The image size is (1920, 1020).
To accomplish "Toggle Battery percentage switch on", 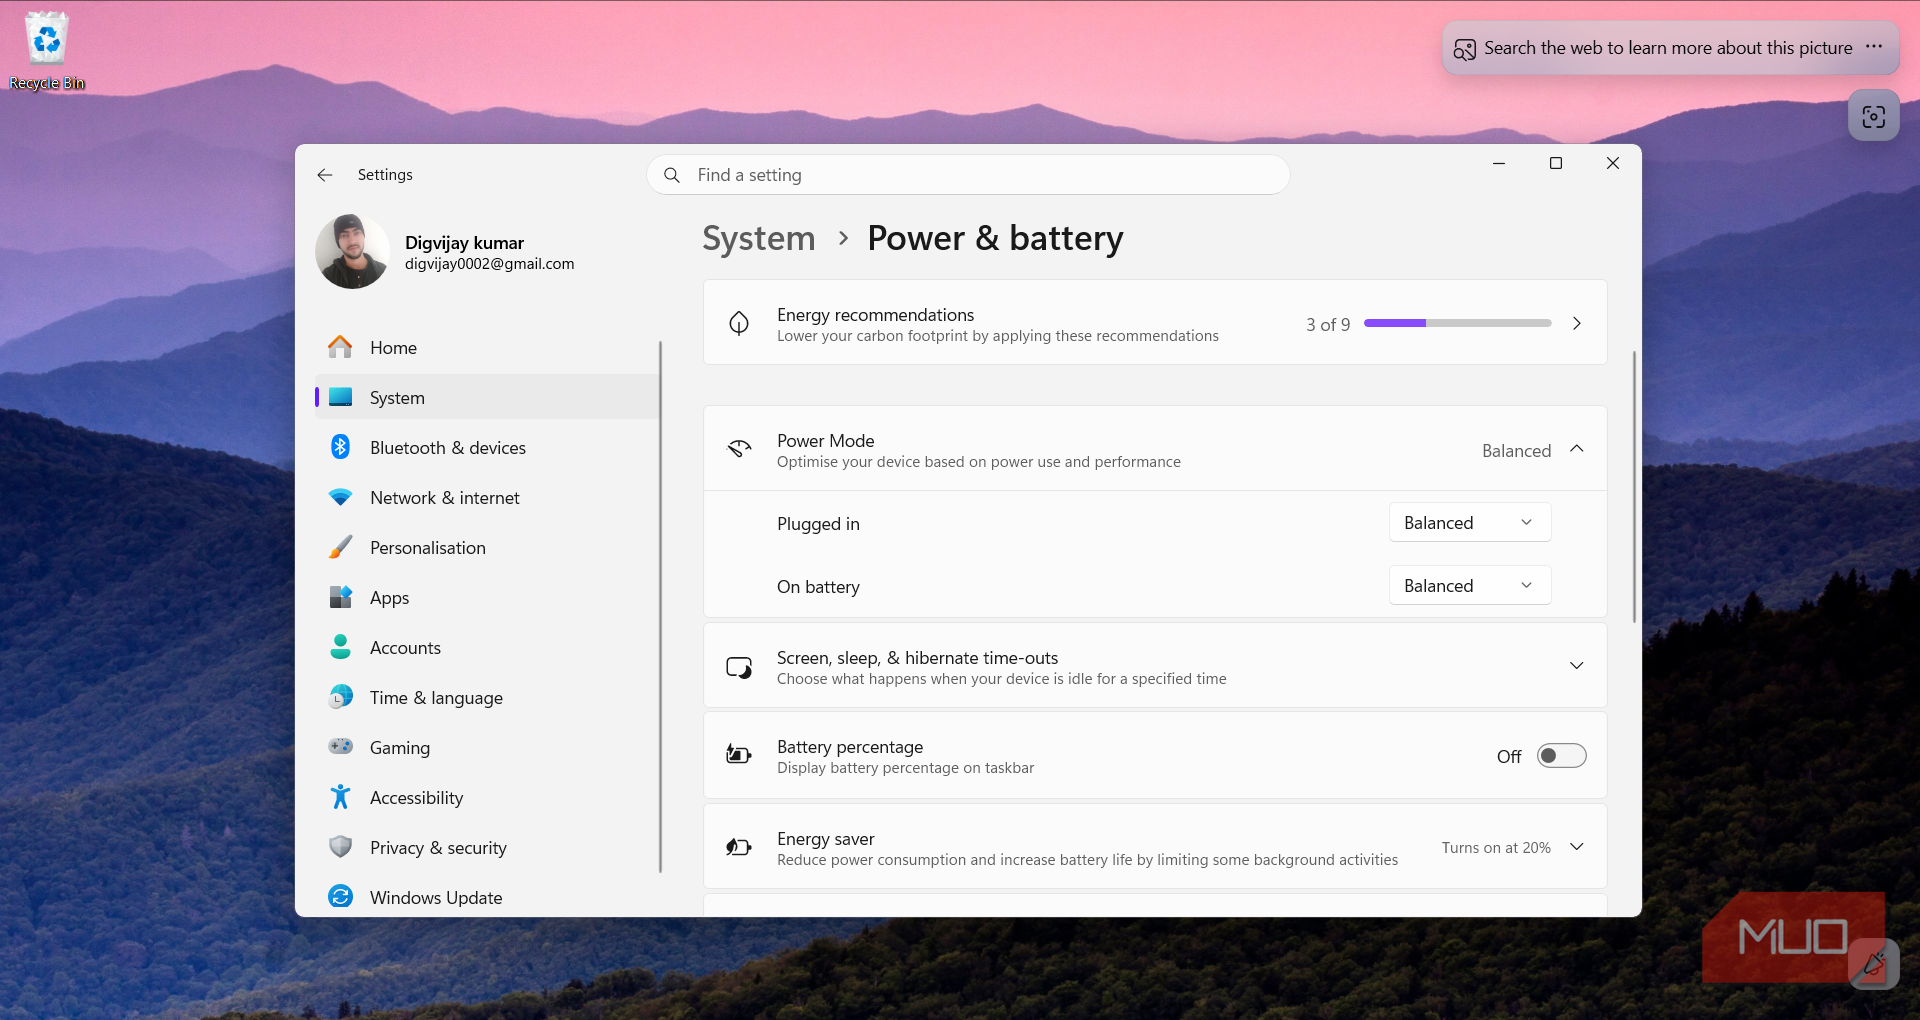I will [x=1561, y=756].
